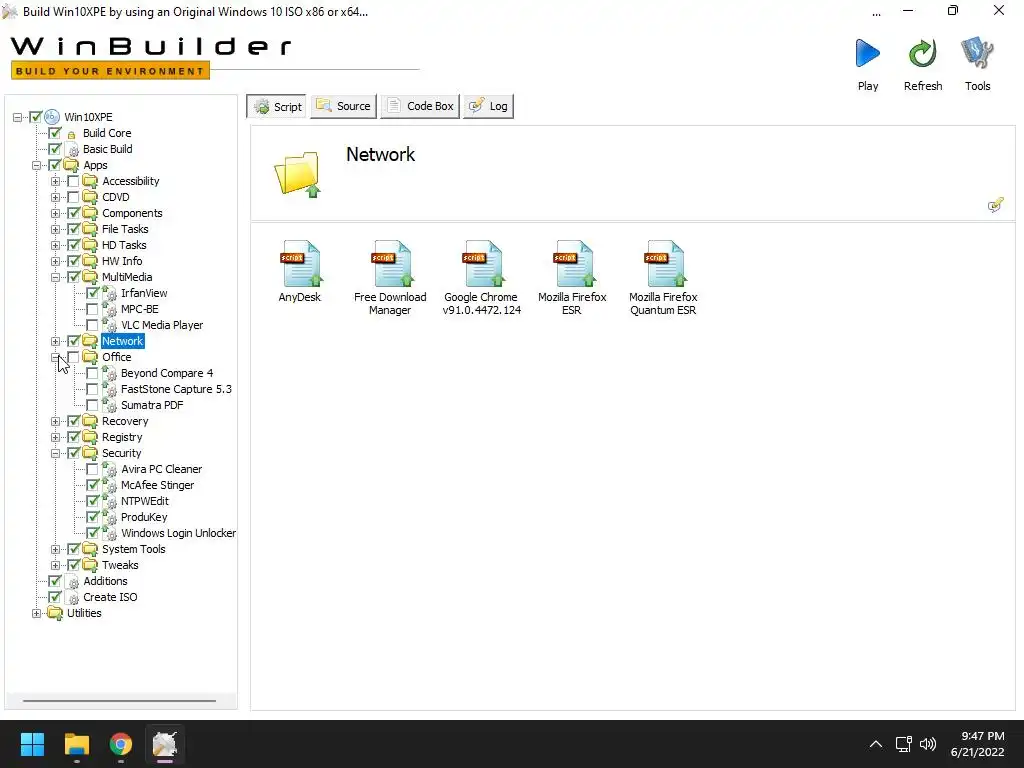
Task: Open File Explorer from taskbar
Action: click(x=76, y=744)
